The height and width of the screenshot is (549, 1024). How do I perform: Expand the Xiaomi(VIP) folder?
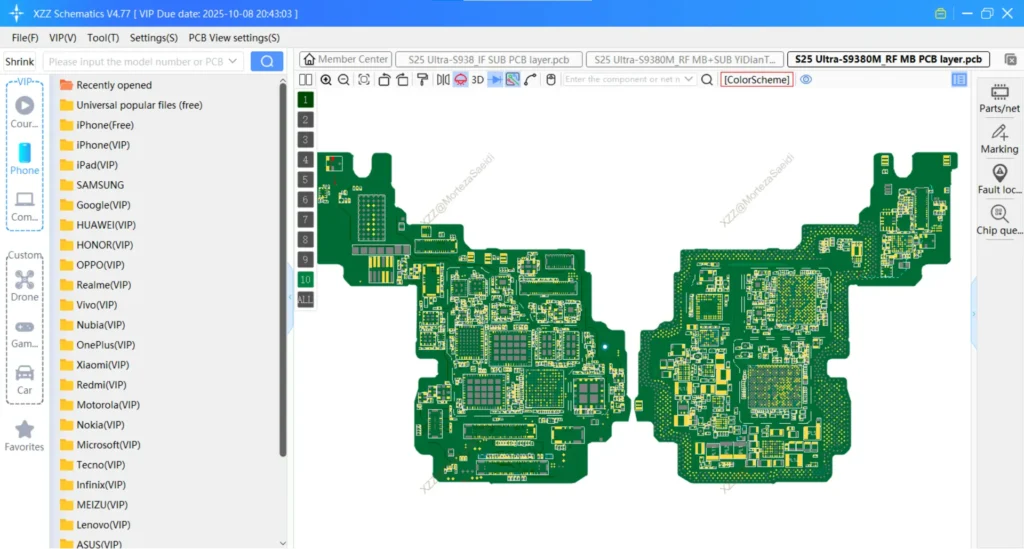94,365
